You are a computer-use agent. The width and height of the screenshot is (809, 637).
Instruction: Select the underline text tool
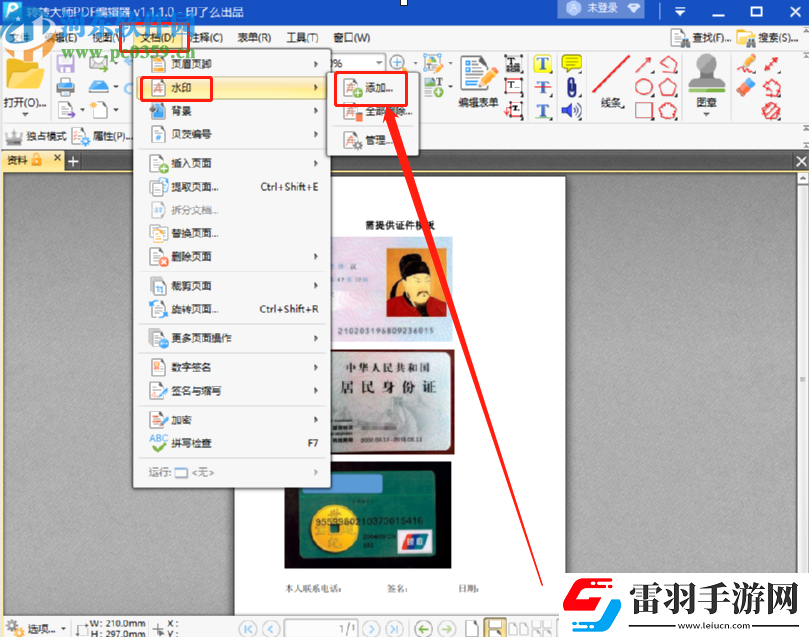click(x=542, y=110)
